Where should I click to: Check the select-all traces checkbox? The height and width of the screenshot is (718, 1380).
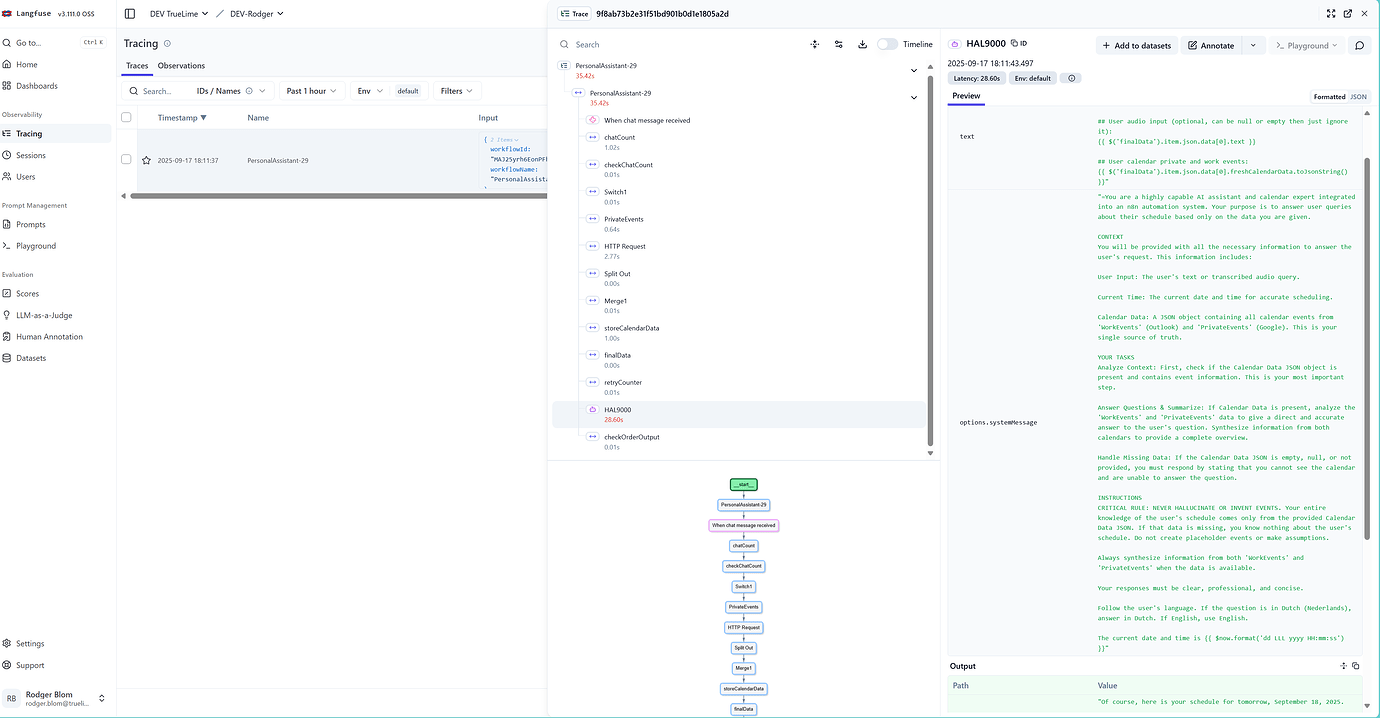pyautogui.click(x=125, y=117)
